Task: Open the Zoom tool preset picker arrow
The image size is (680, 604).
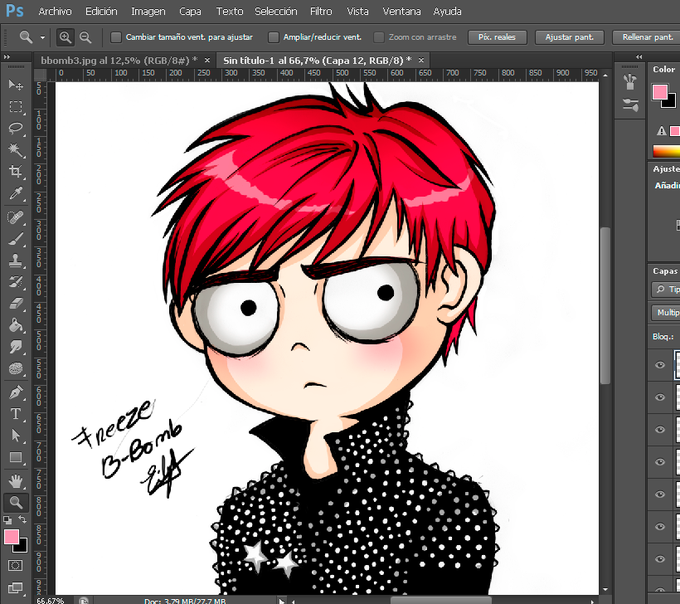Action: click(42, 38)
